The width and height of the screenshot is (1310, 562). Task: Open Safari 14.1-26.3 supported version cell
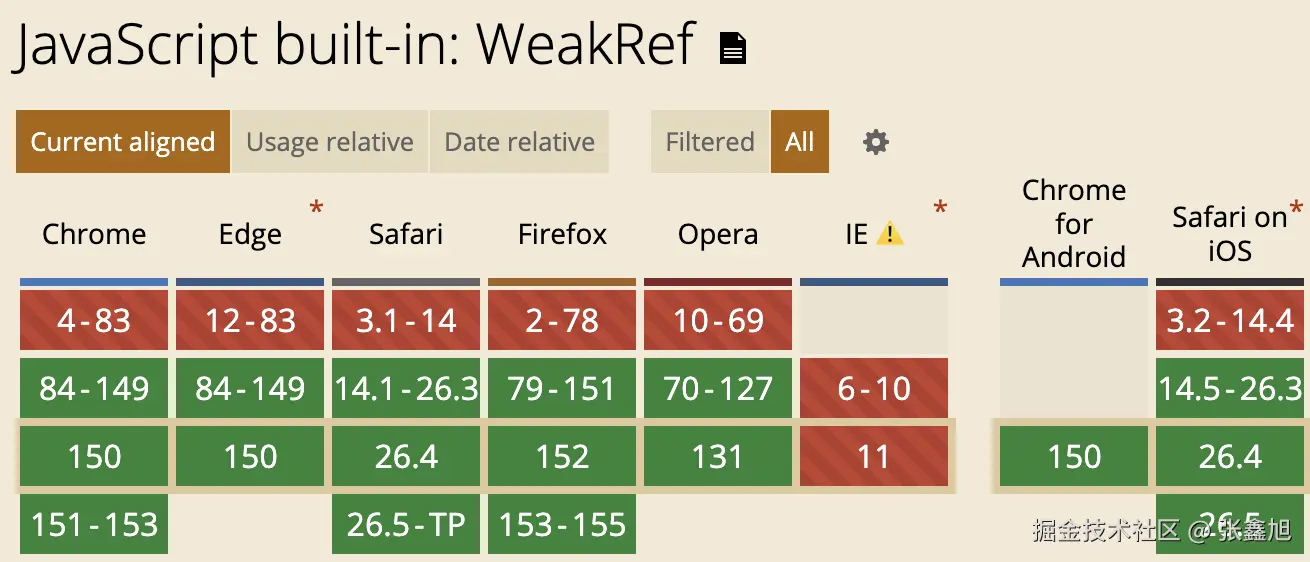click(406, 388)
